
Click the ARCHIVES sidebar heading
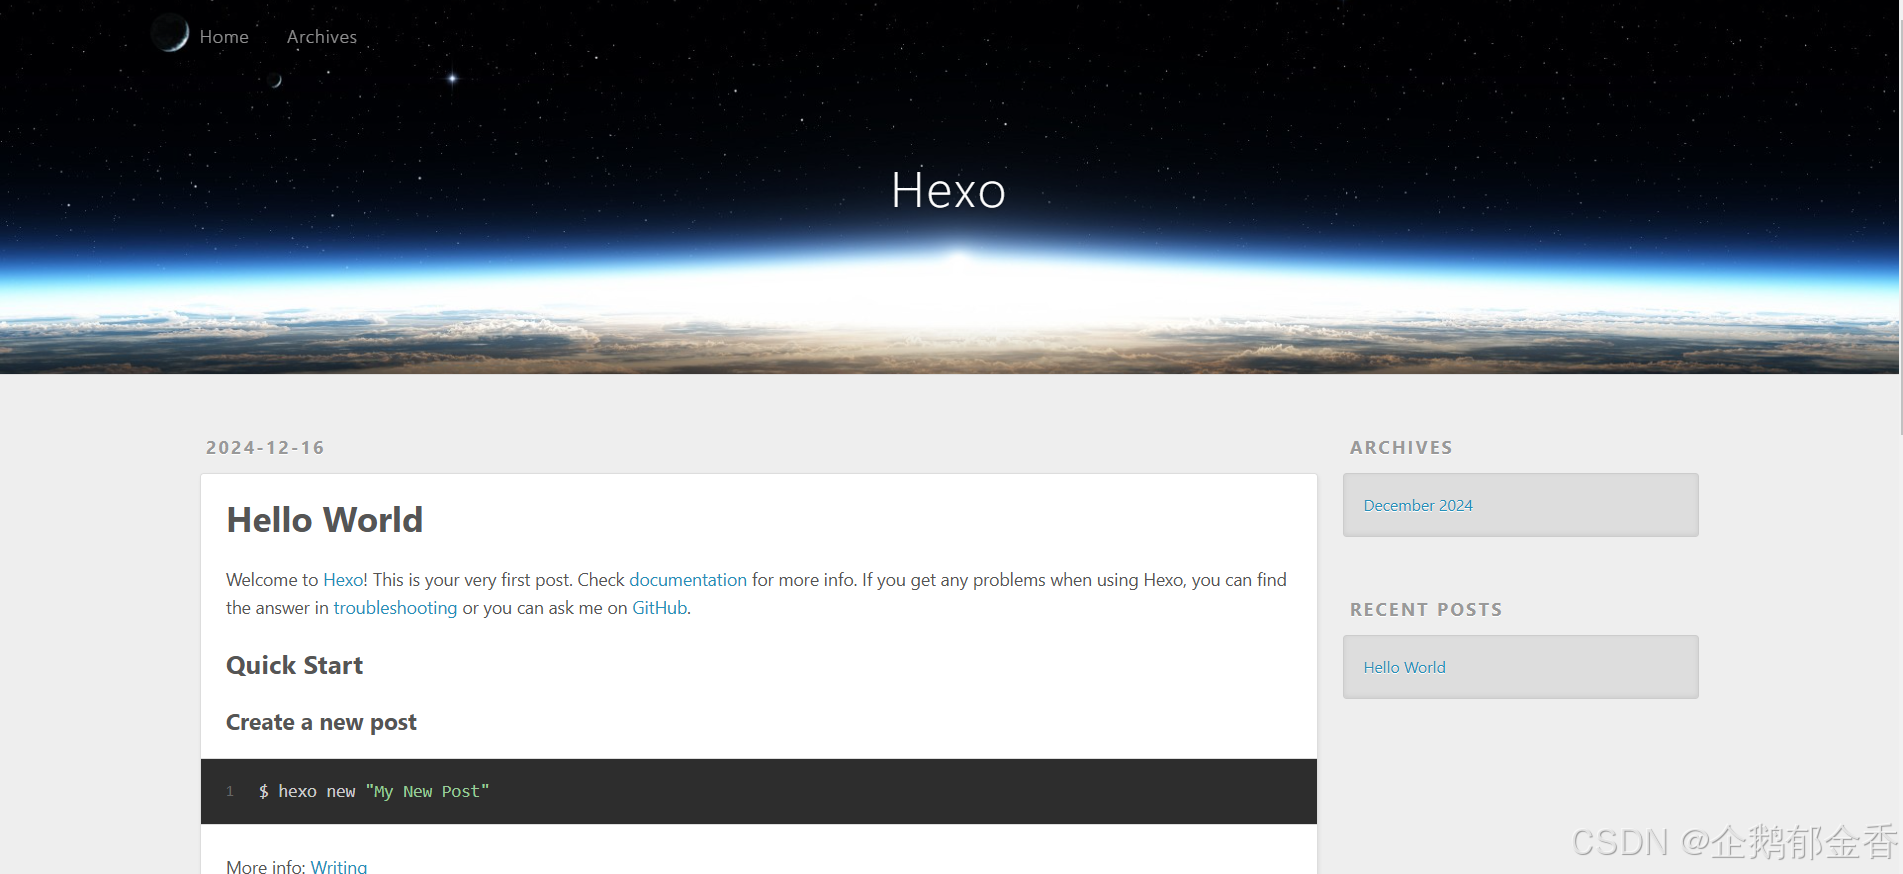click(1401, 448)
